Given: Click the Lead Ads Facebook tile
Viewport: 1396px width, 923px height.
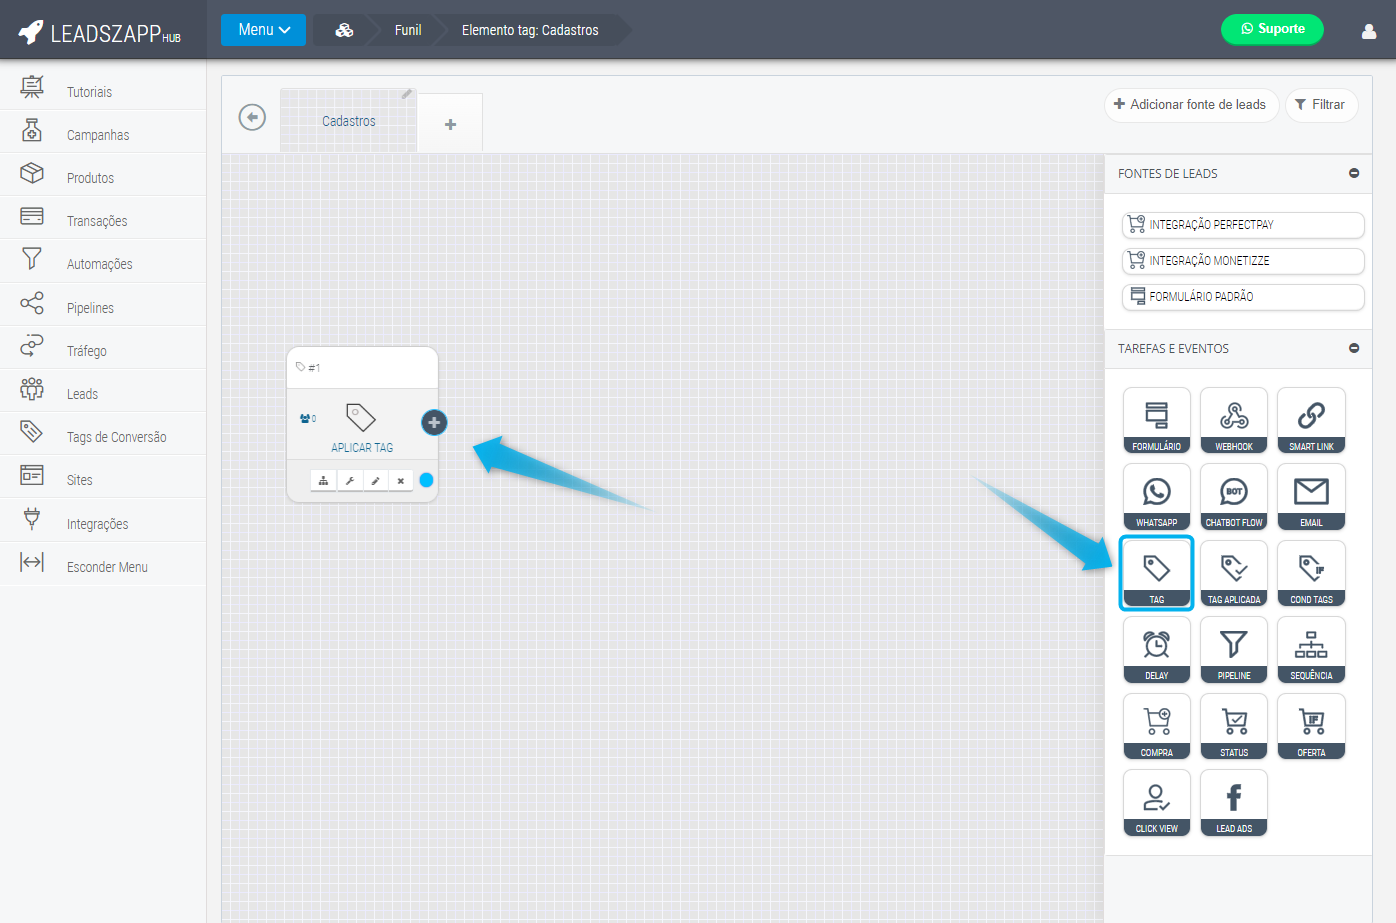Looking at the screenshot, I should coord(1233,802).
